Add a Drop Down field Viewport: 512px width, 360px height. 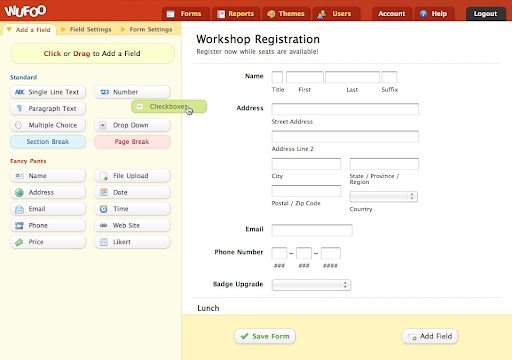[132, 125]
